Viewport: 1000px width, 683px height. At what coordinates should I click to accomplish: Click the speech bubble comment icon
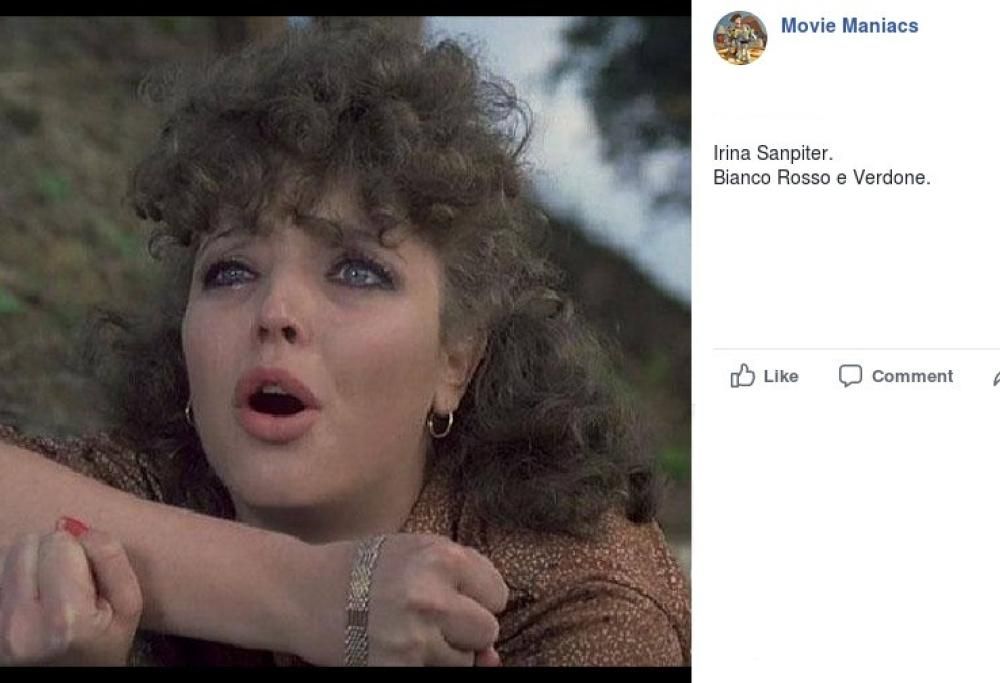tap(850, 376)
